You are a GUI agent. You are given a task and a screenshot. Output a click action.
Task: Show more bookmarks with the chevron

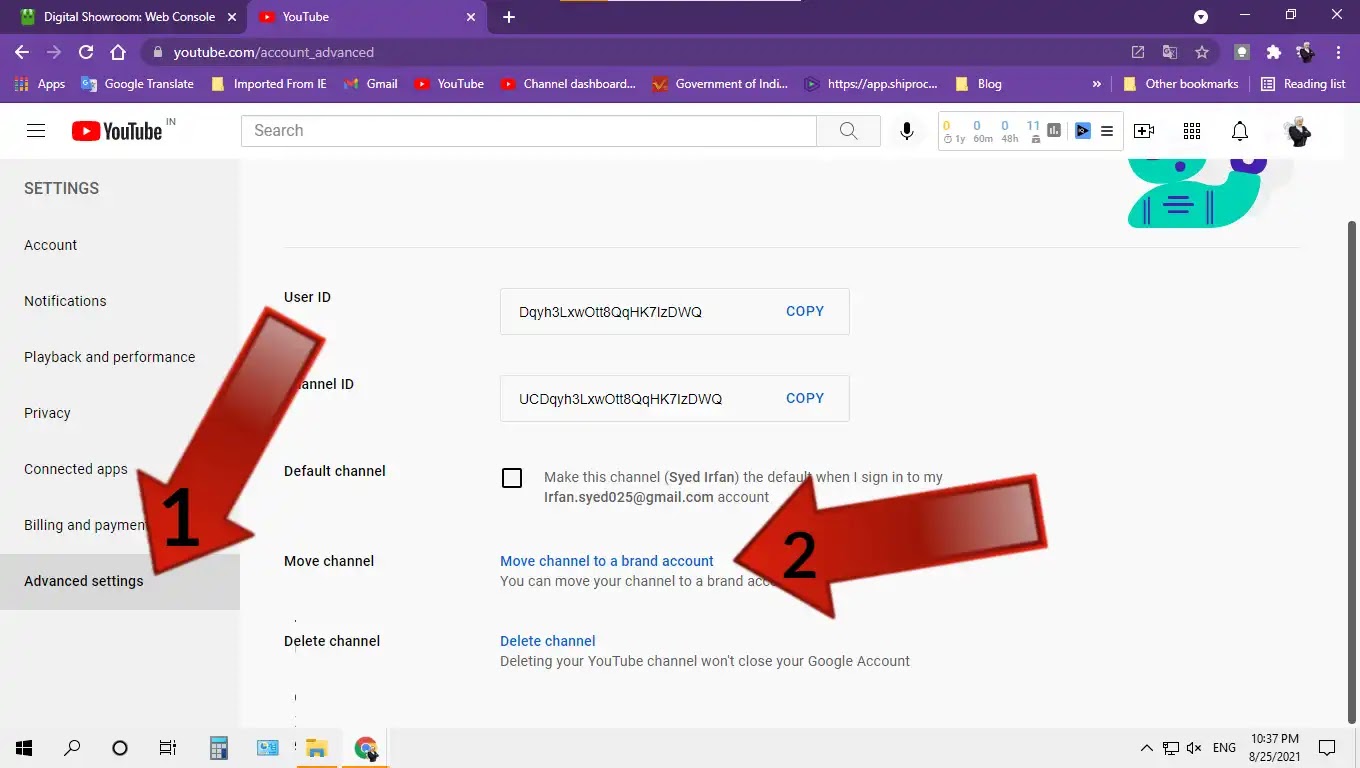tap(1097, 84)
